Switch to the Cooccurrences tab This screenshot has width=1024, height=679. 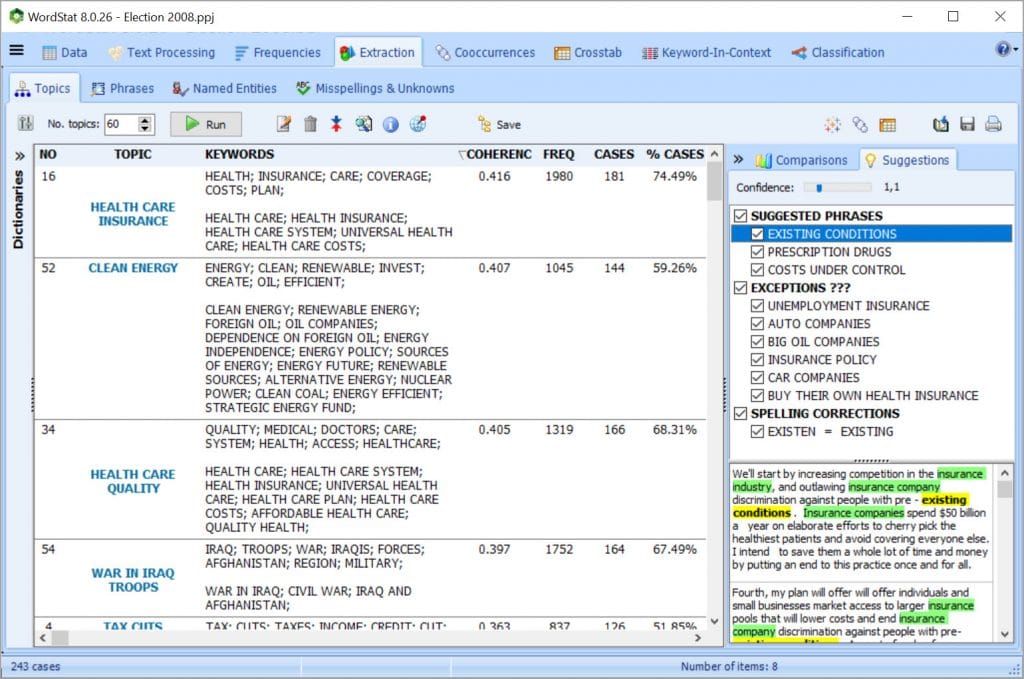(484, 52)
